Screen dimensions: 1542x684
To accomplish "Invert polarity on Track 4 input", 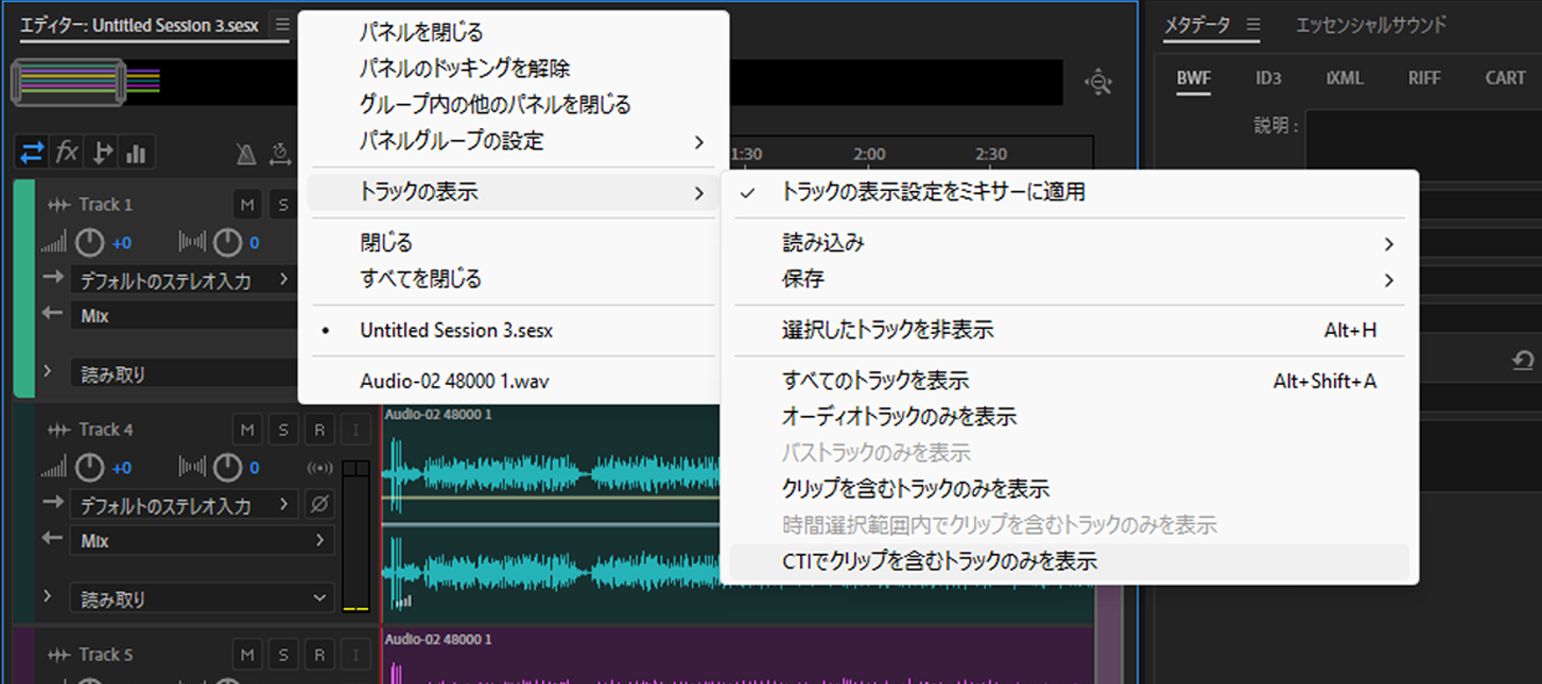I will click(319, 505).
